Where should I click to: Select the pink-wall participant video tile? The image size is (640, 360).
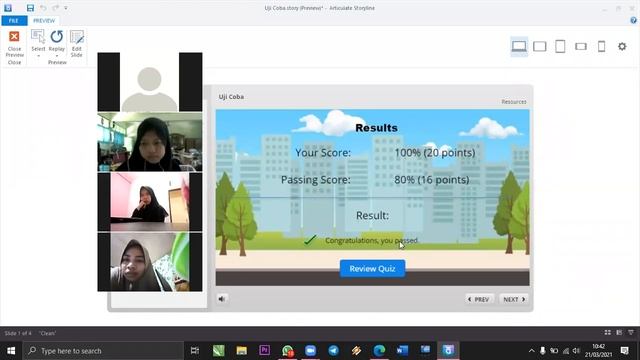[150, 202]
